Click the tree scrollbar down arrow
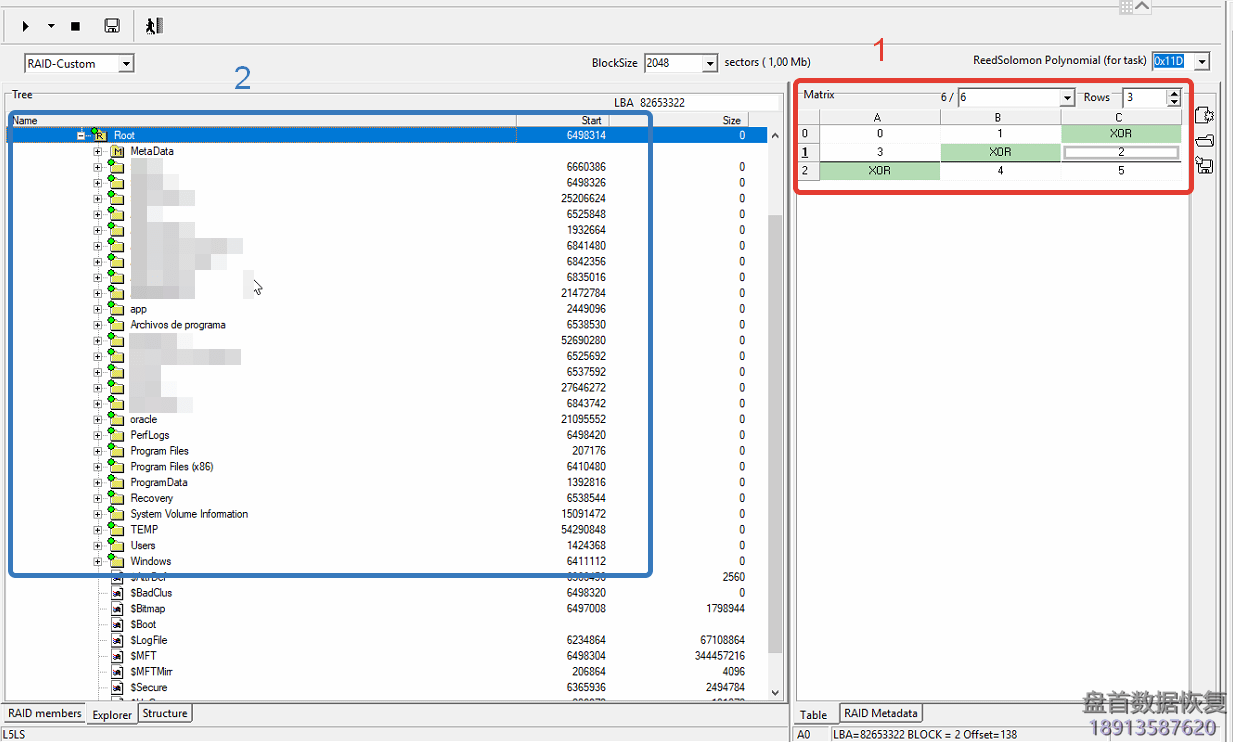Image resolution: width=1233 pixels, height=742 pixels. pyautogui.click(x=773, y=692)
